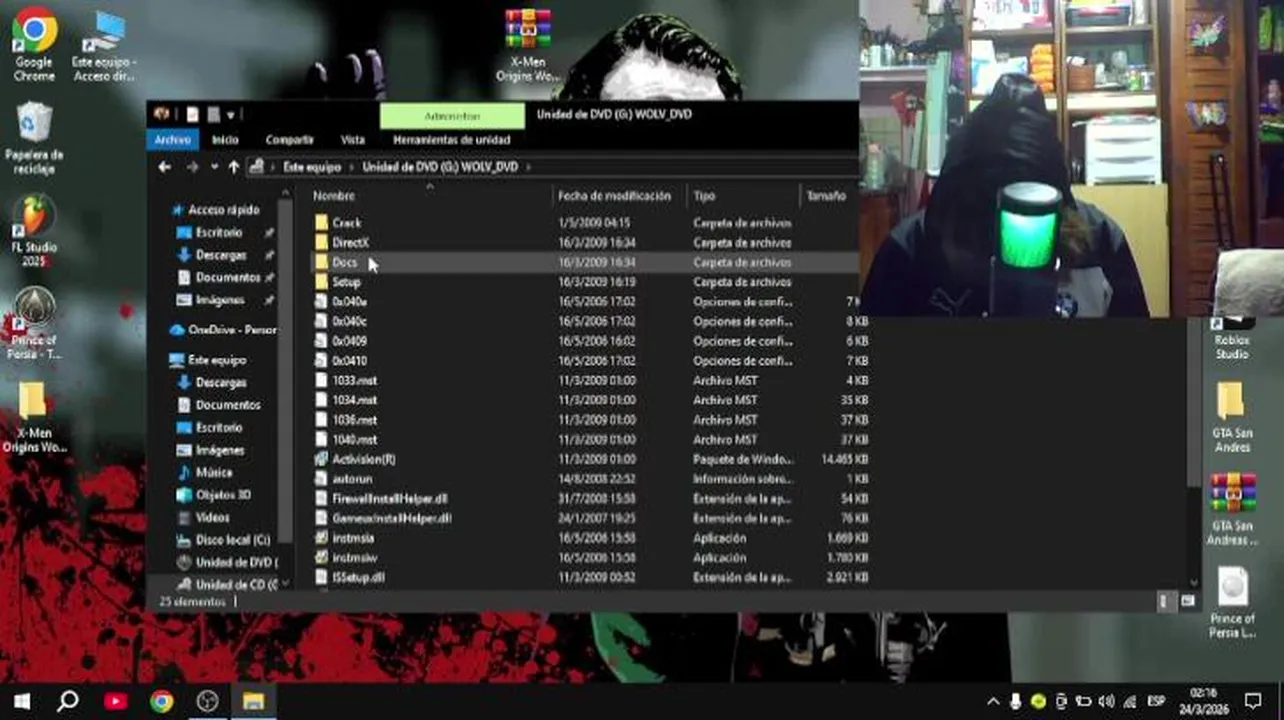The image size is (1284, 720).
Task: Open GTA San Andres folder icon
Action: [1231, 416]
